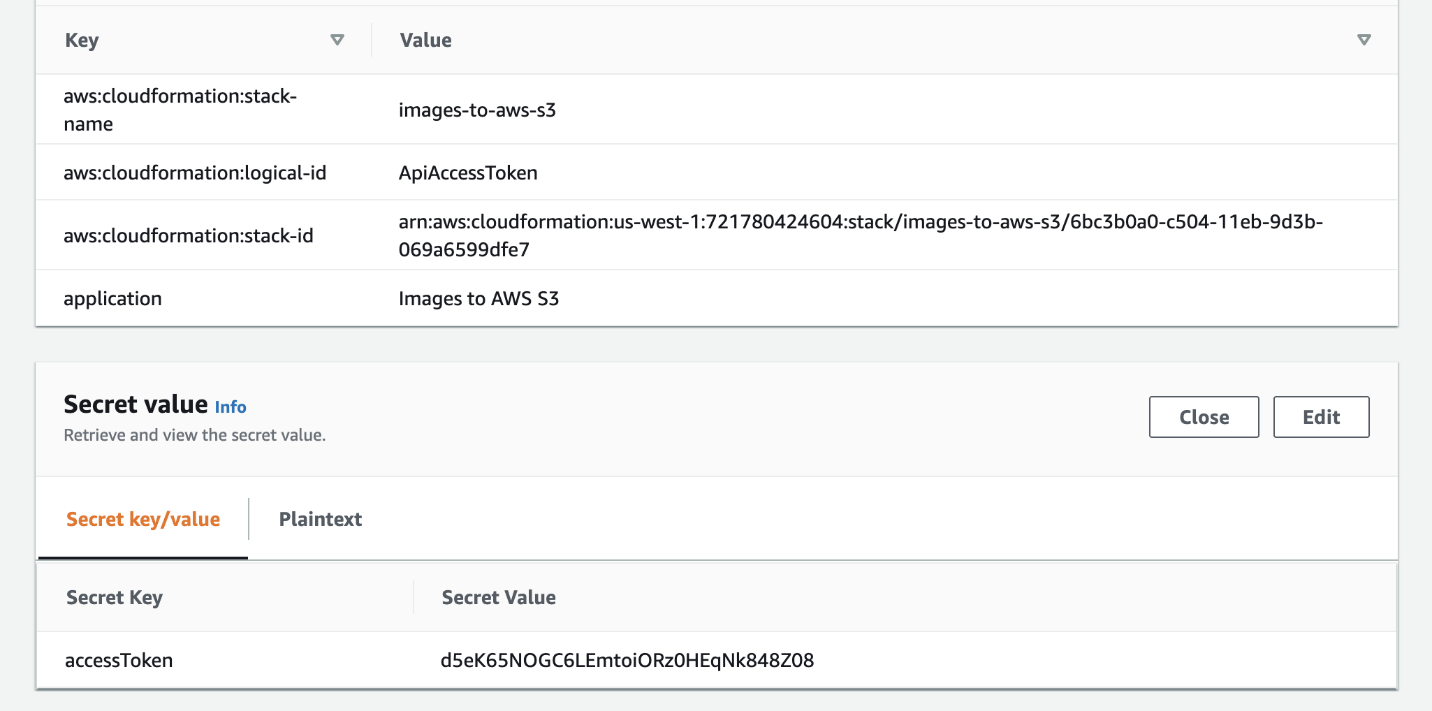Select the images-to-aws-s3 stack name value
The width and height of the screenshot is (1432, 711).
[477, 110]
